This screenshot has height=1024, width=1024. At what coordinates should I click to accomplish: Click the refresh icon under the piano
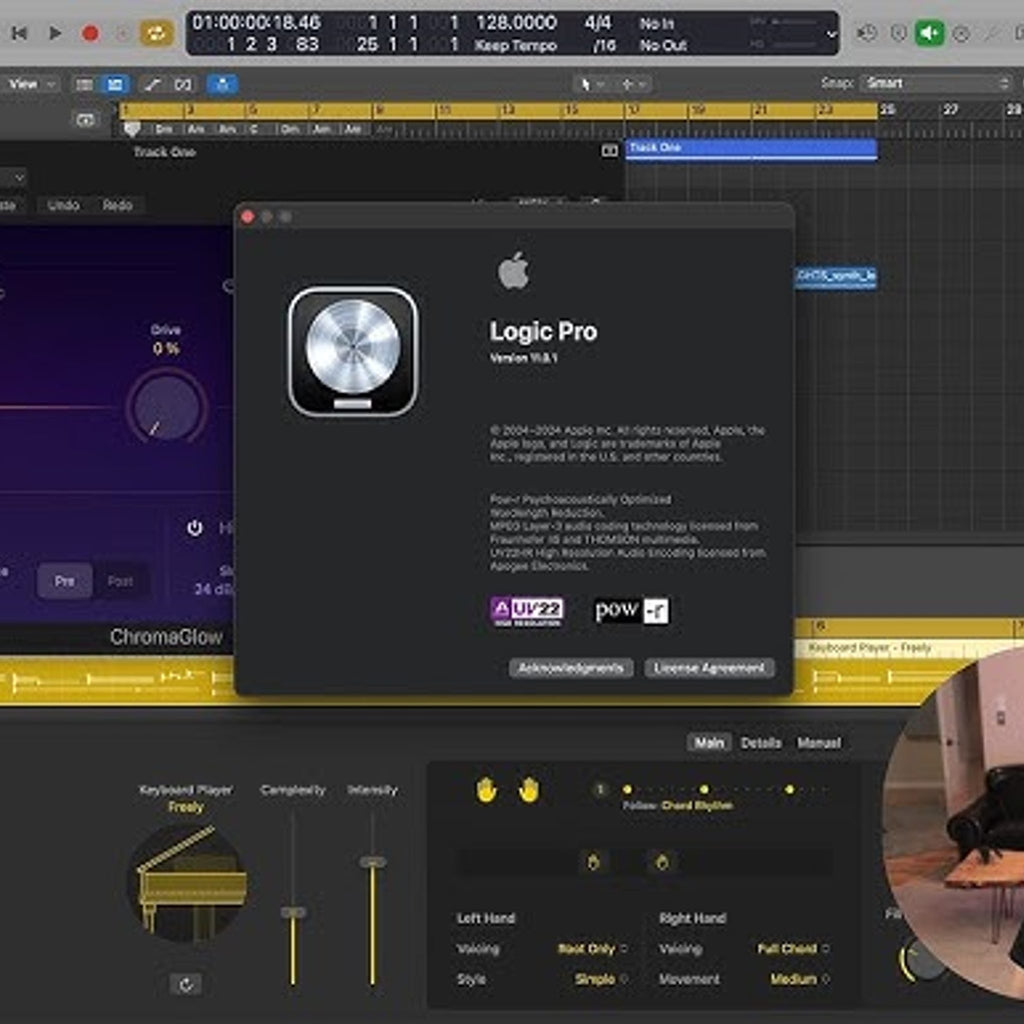185,984
